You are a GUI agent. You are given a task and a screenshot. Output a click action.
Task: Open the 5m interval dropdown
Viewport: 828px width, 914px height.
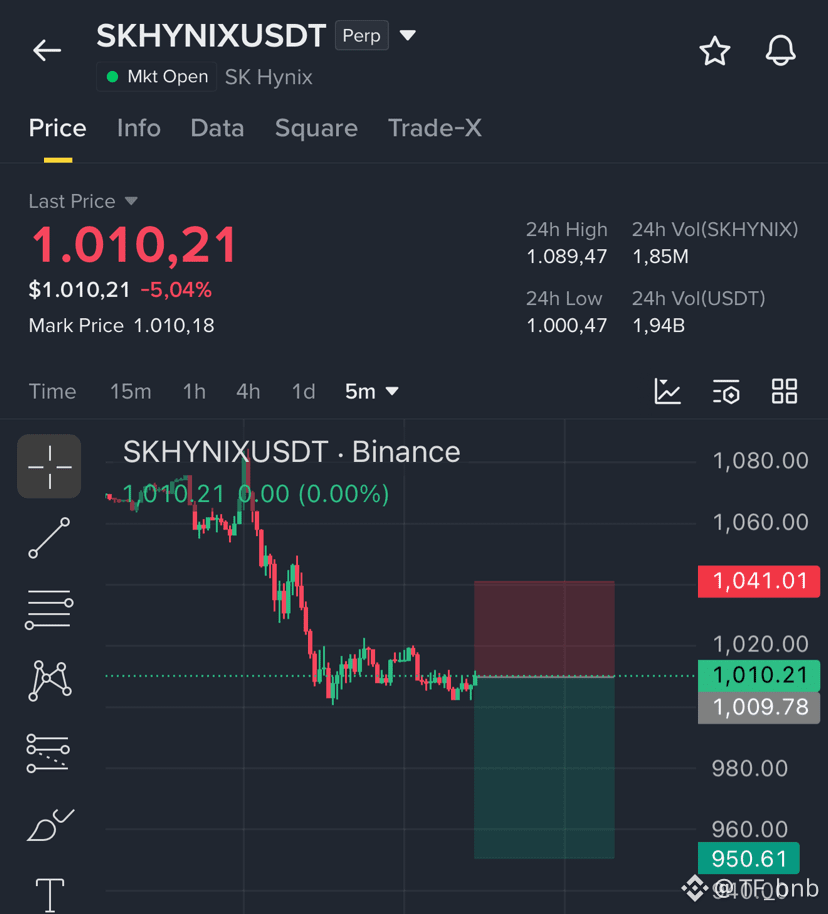pyautogui.click(x=371, y=391)
